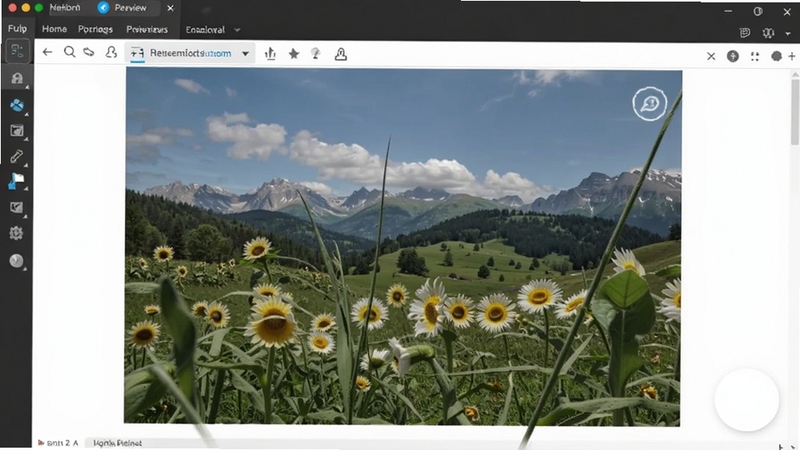Click the X icon in the white toolbar
800x450 pixels.
coord(711,56)
